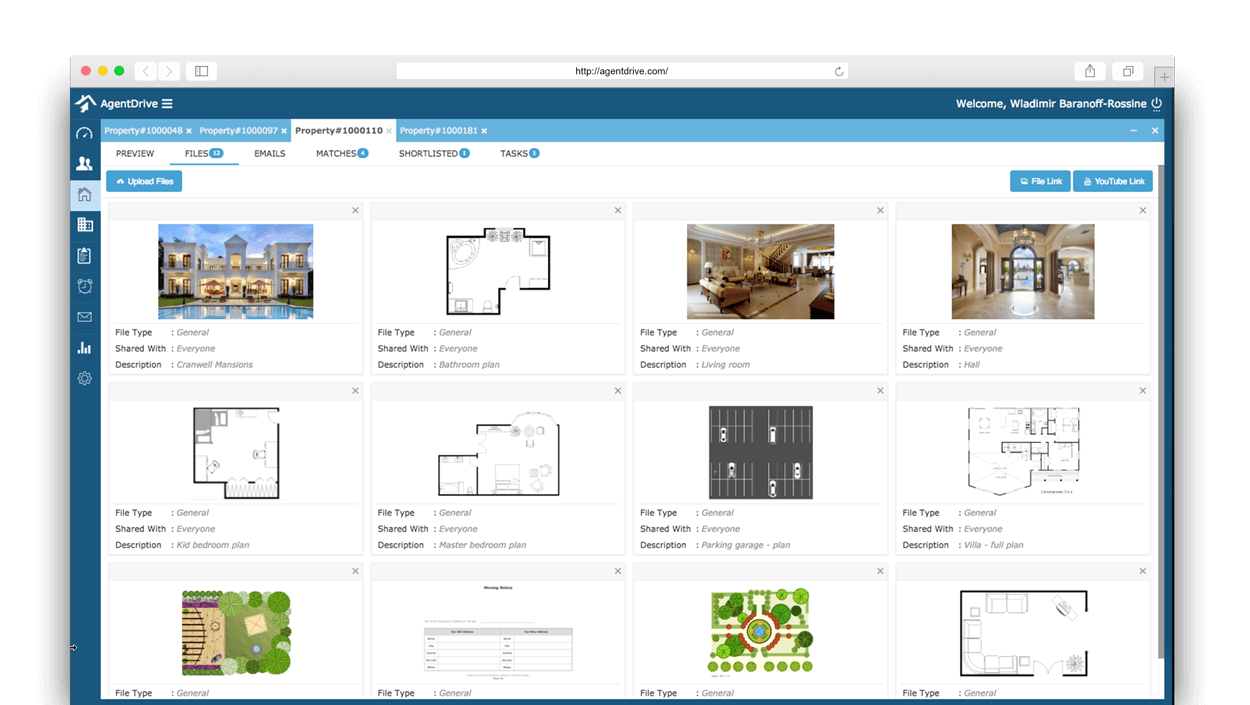Open the dashboard gauge icon in sidebar

[84, 133]
